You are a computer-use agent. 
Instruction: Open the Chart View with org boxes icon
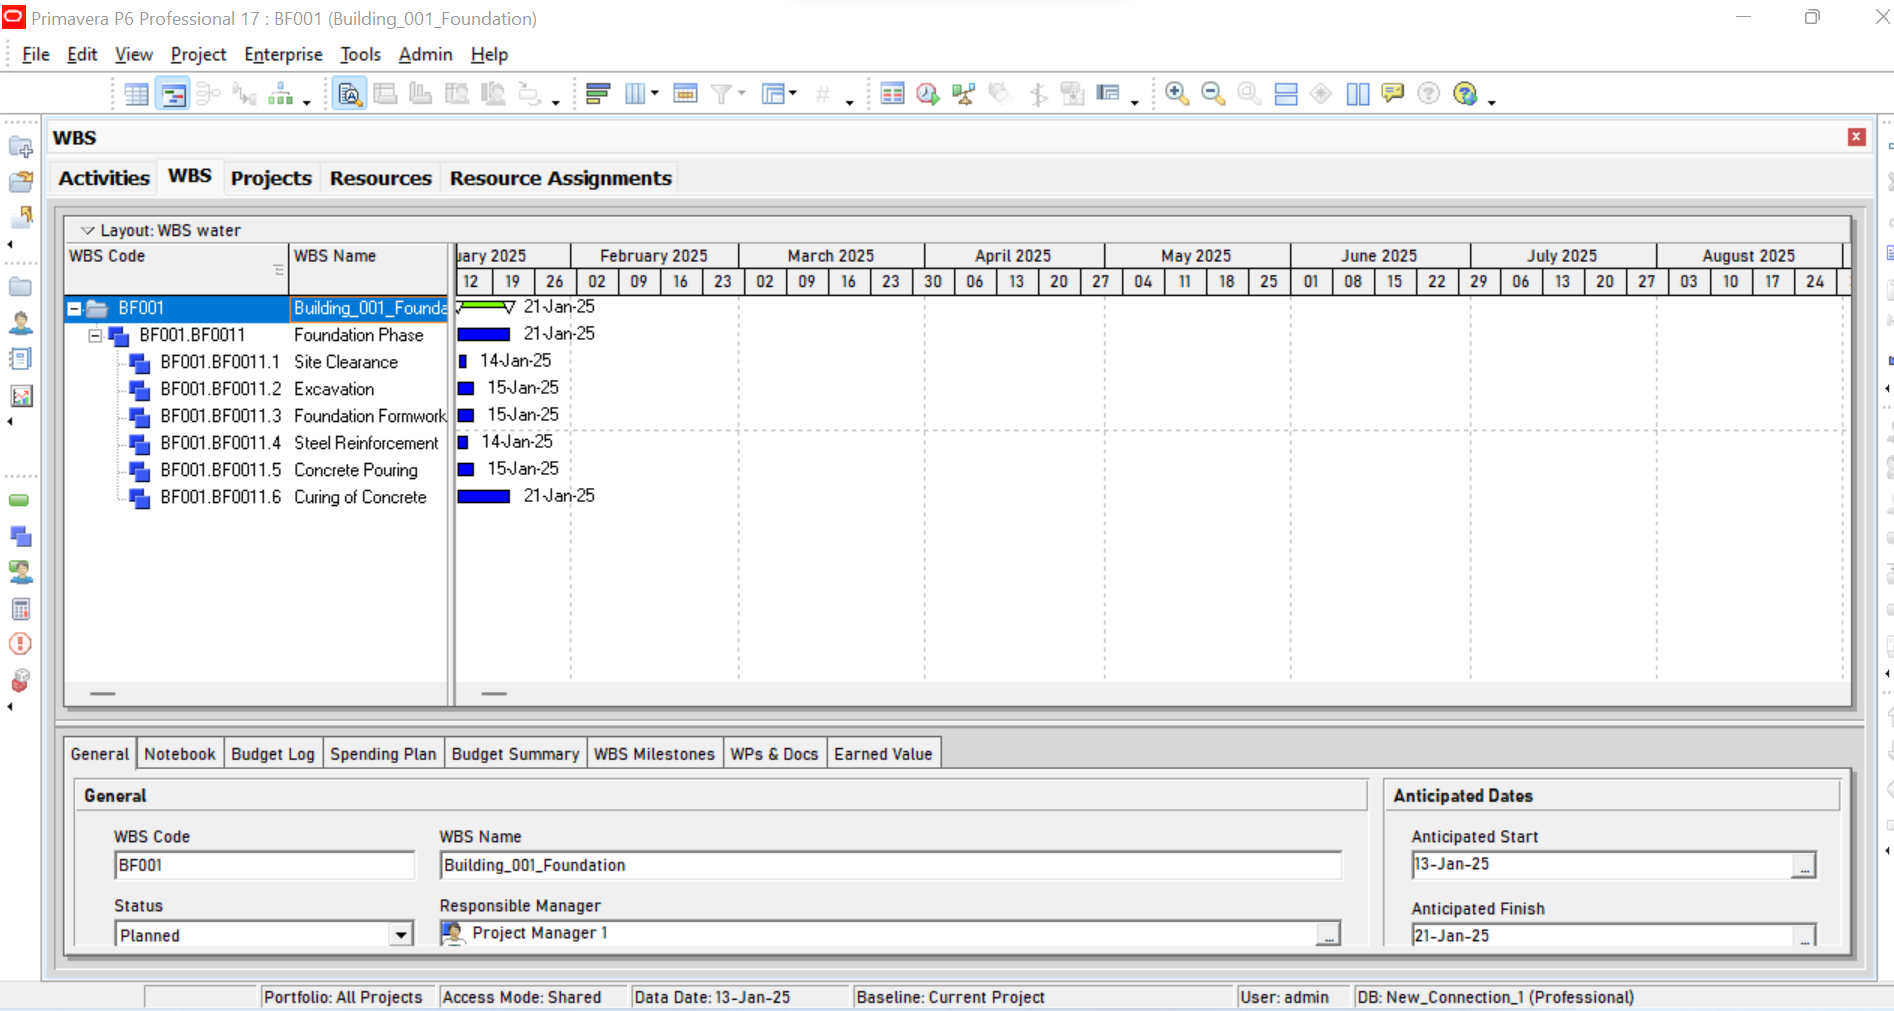point(281,94)
